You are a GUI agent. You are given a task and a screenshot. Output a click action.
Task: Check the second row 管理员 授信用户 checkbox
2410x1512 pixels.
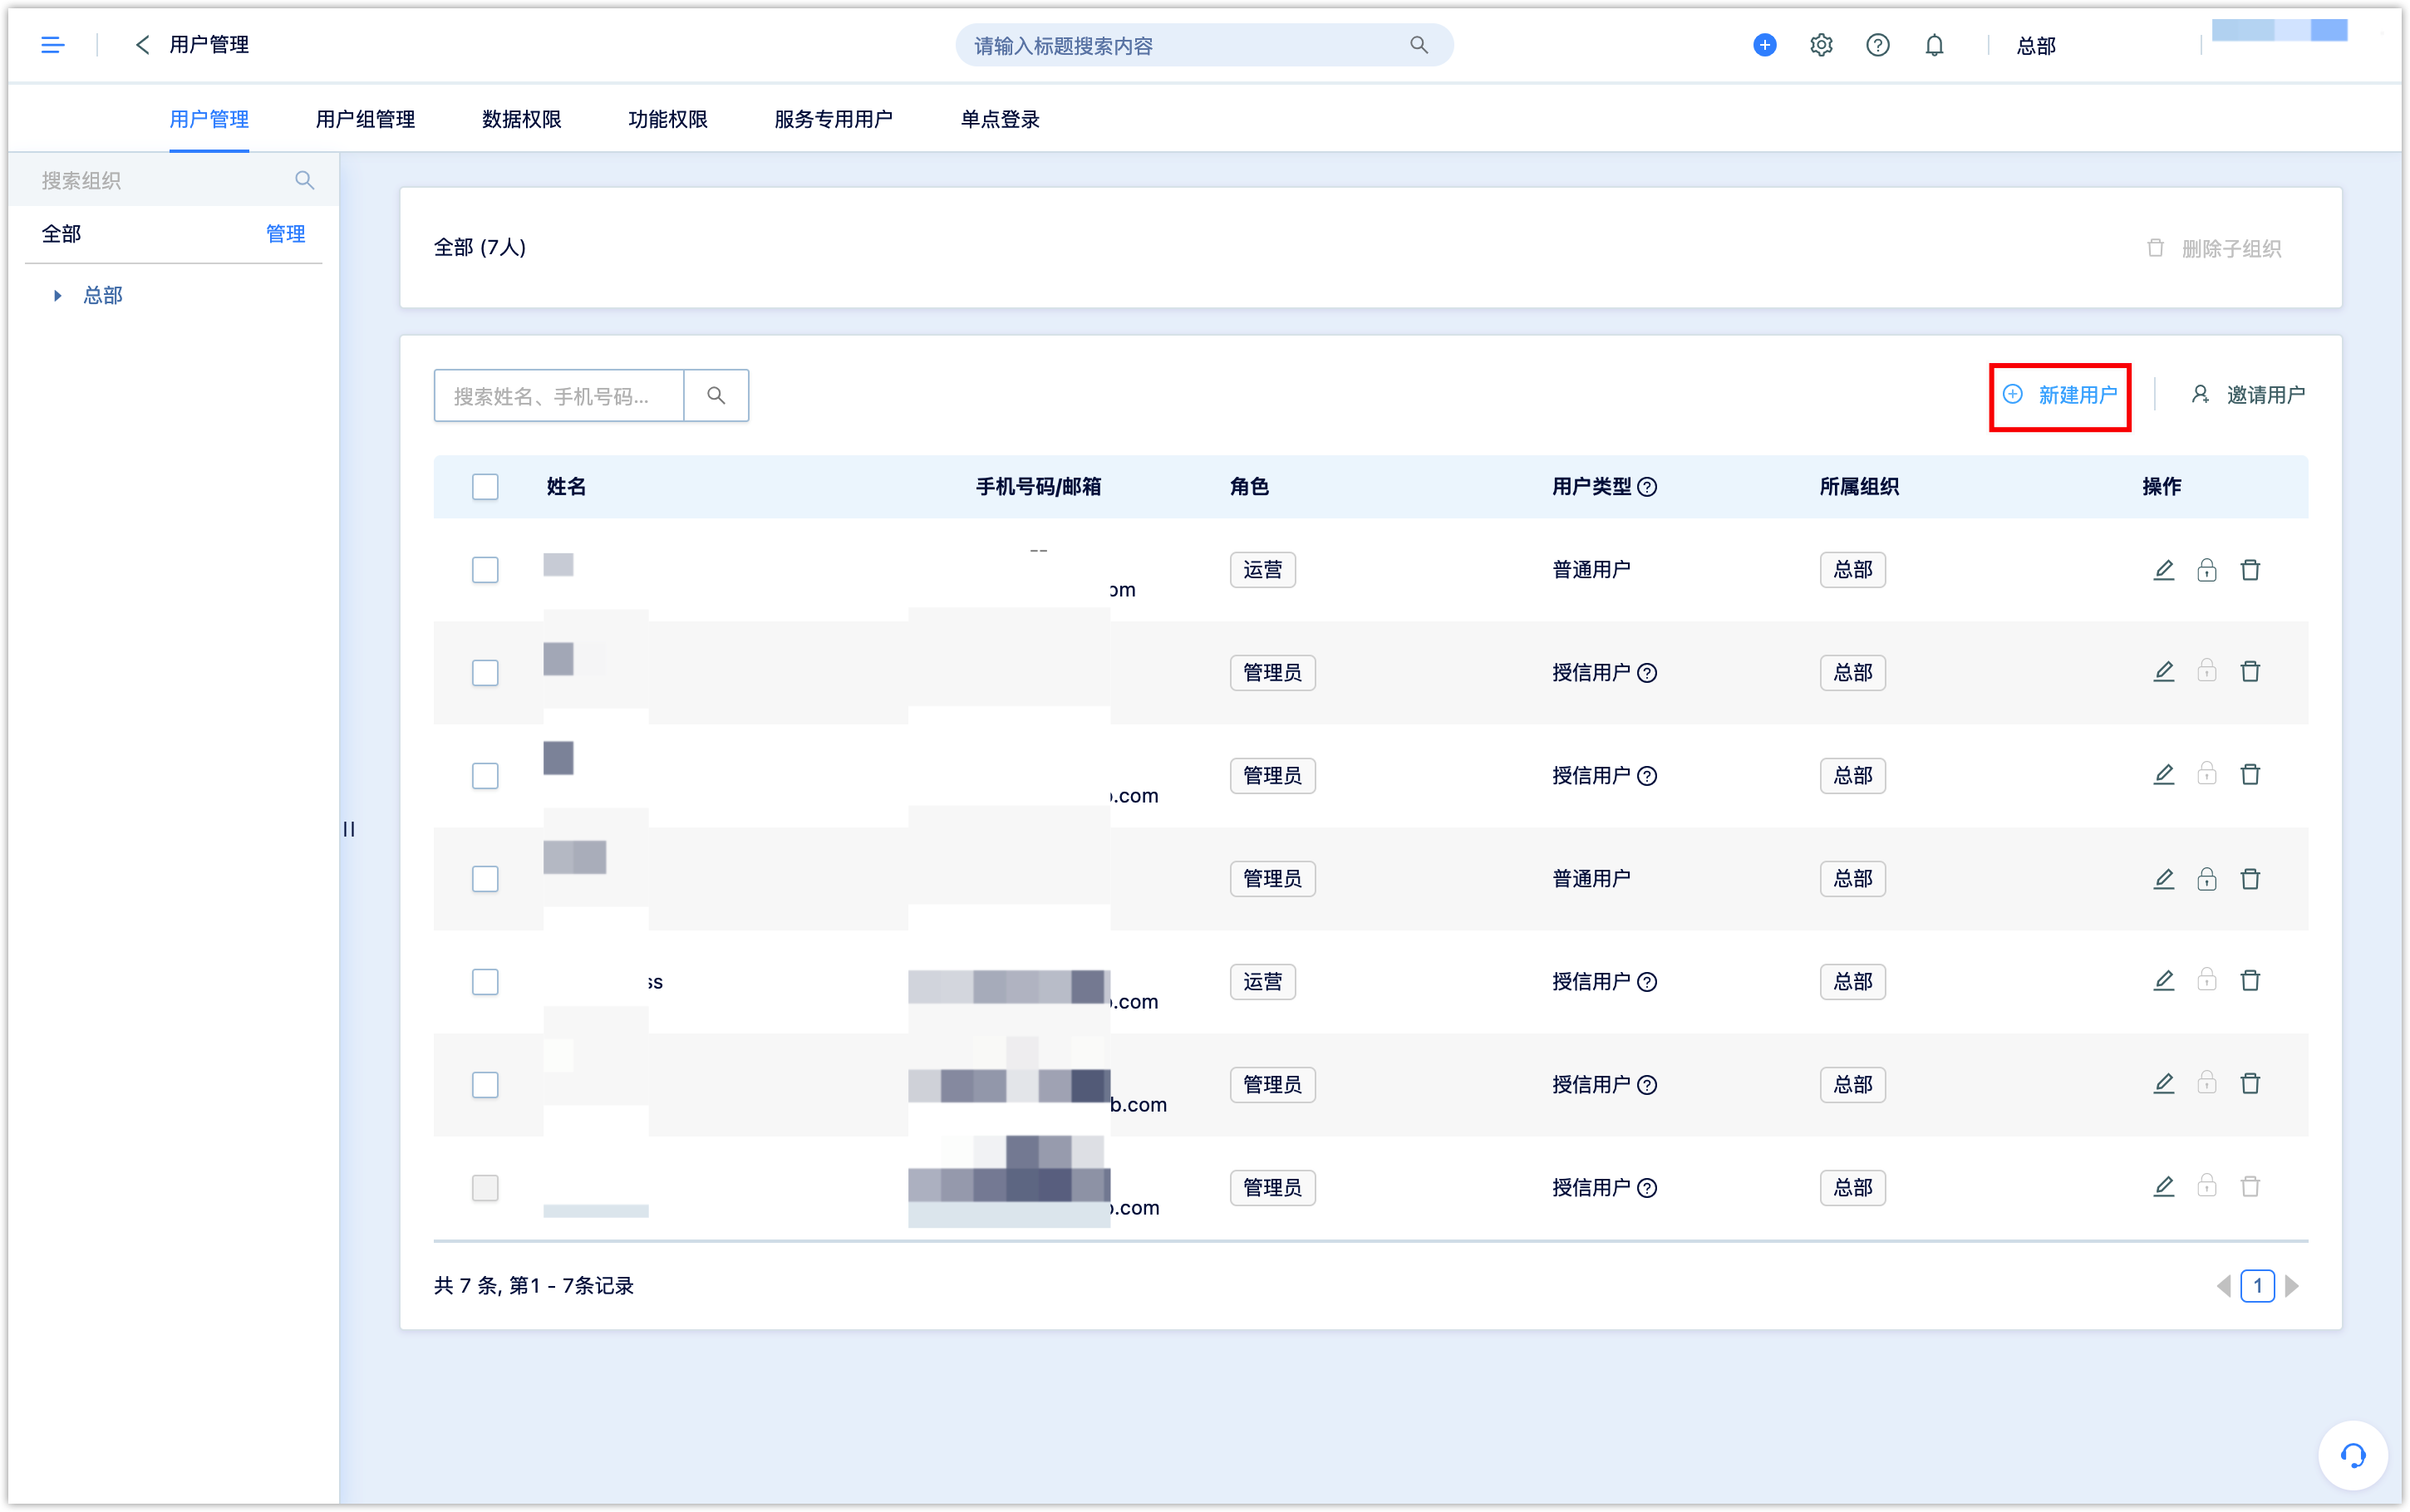tap(485, 673)
